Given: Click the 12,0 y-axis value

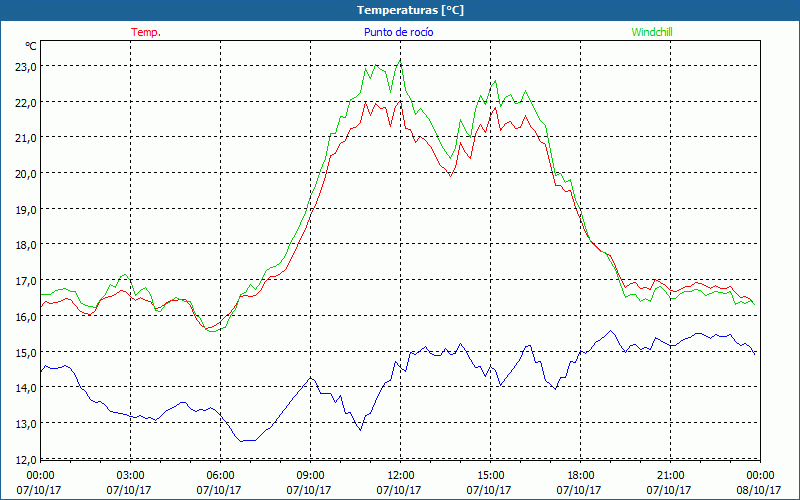Looking at the screenshot, I should 25,459.
